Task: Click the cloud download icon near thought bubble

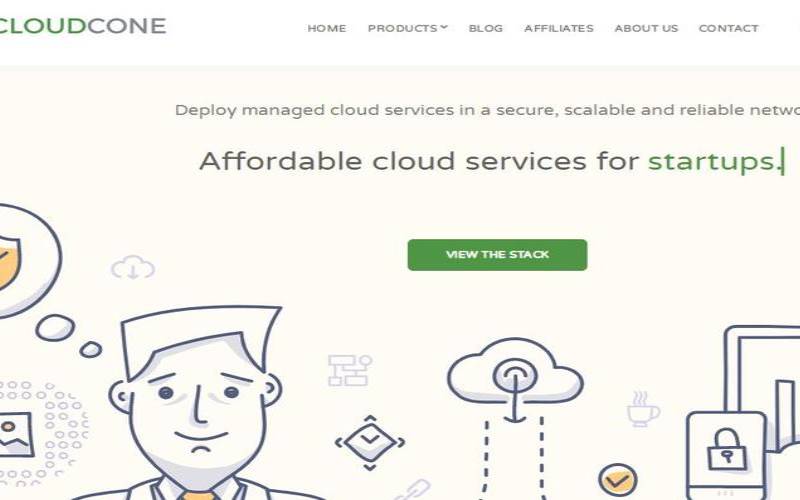Action: point(133,267)
